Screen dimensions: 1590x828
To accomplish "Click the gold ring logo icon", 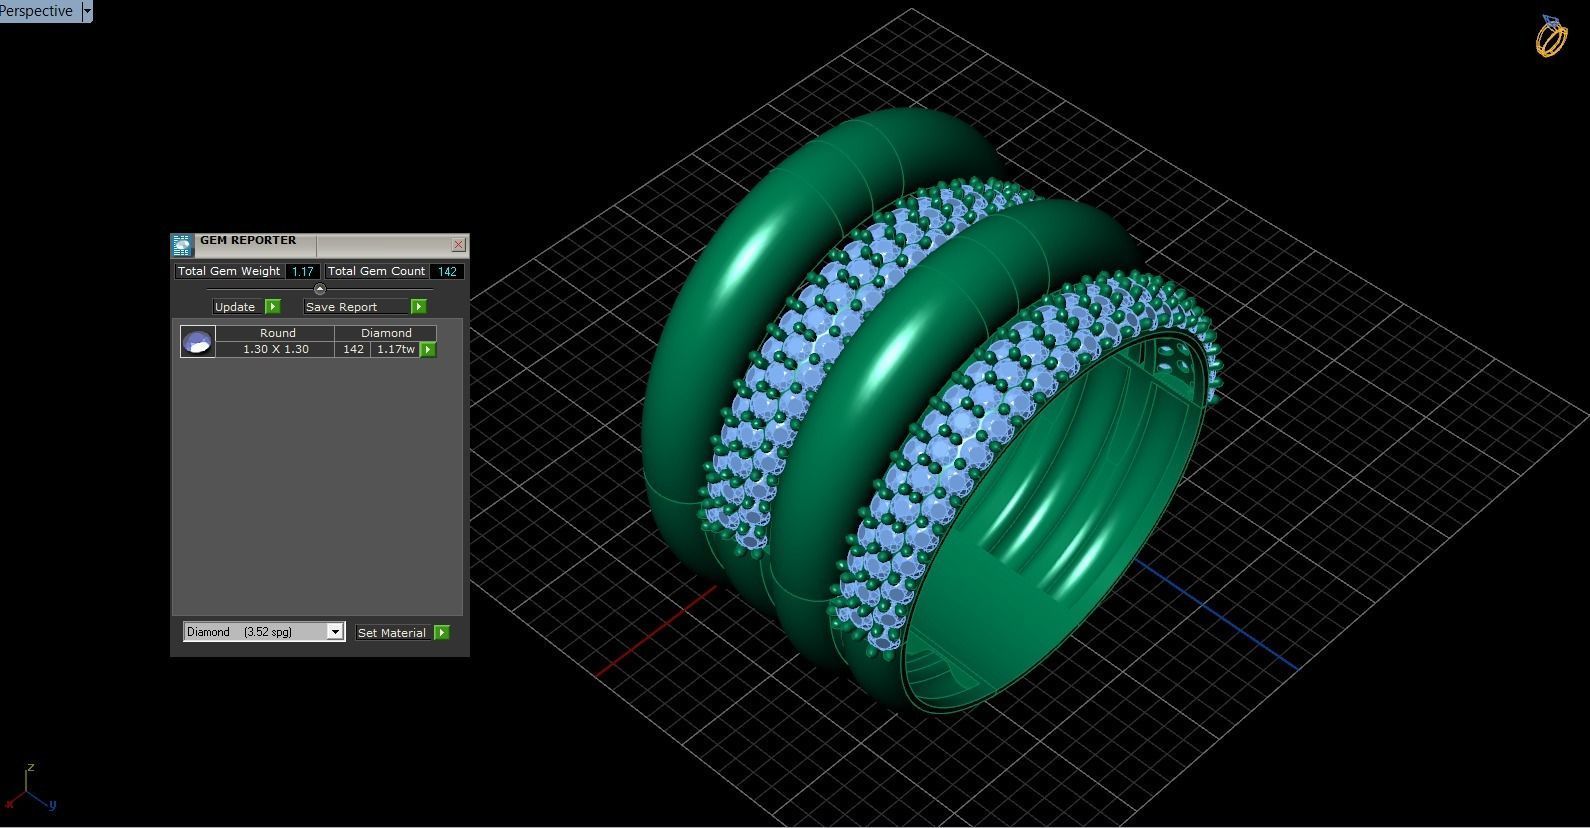I will click(x=1552, y=36).
